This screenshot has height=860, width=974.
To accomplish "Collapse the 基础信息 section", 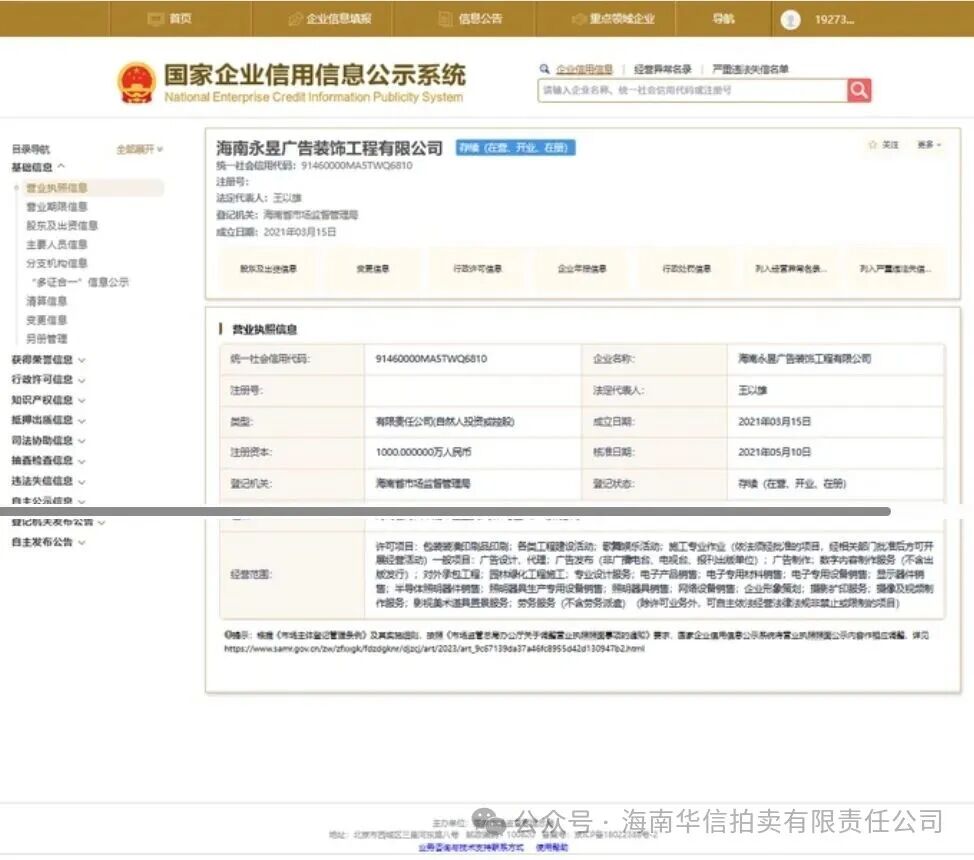I will pos(38,167).
